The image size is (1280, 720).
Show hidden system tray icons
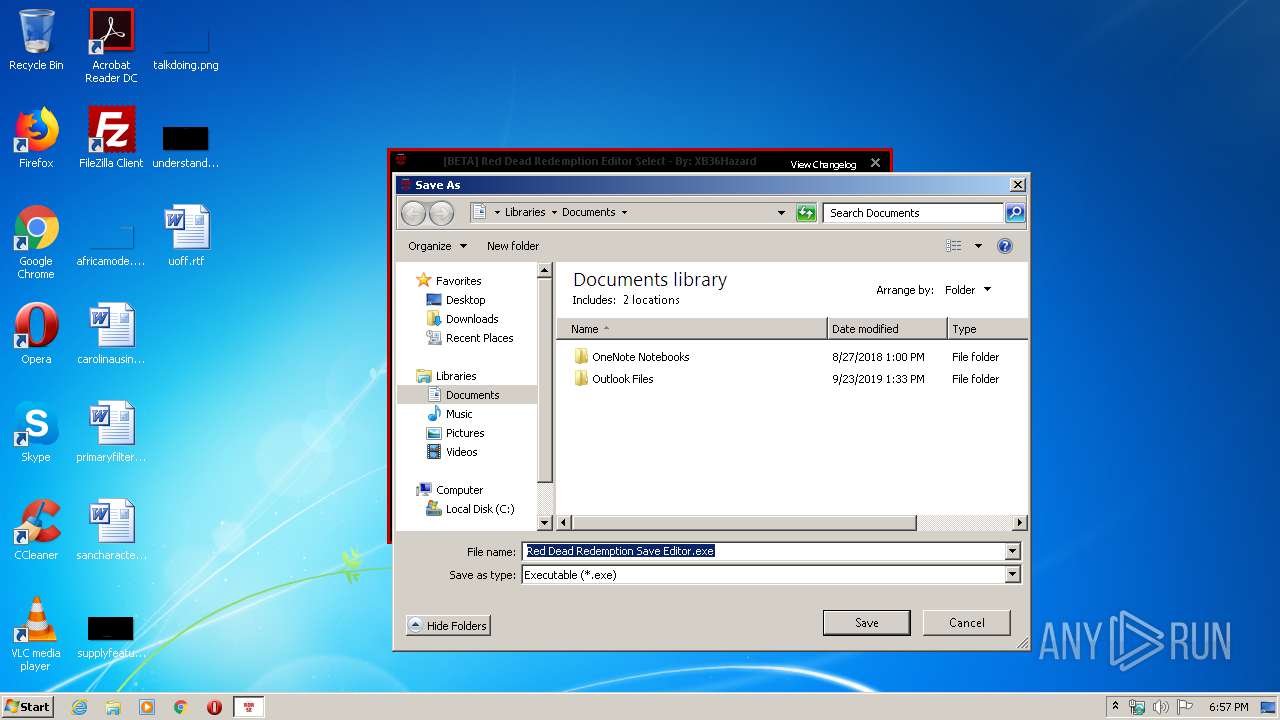click(1115, 707)
